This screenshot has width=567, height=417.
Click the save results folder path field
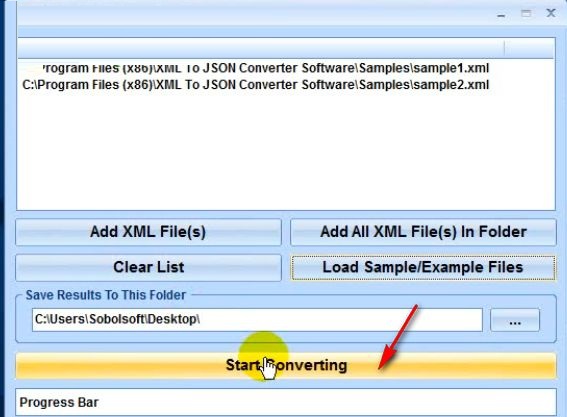click(x=257, y=320)
